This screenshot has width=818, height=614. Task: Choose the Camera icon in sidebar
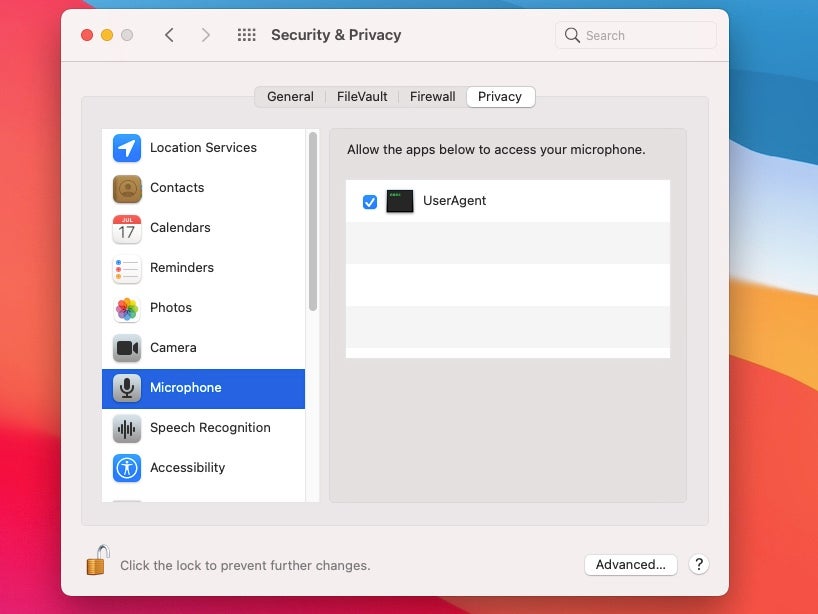coord(127,348)
